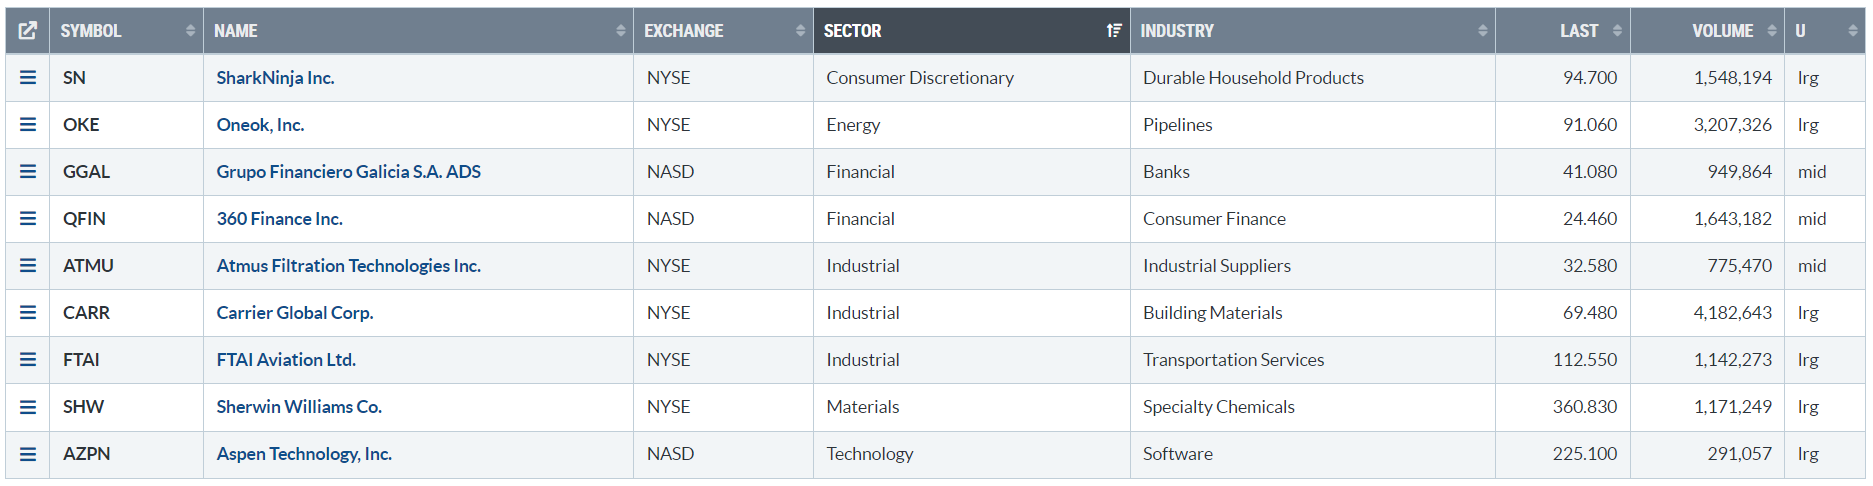The width and height of the screenshot is (1873, 486).
Task: Click the Last price column header
Action: pyautogui.click(x=1578, y=31)
